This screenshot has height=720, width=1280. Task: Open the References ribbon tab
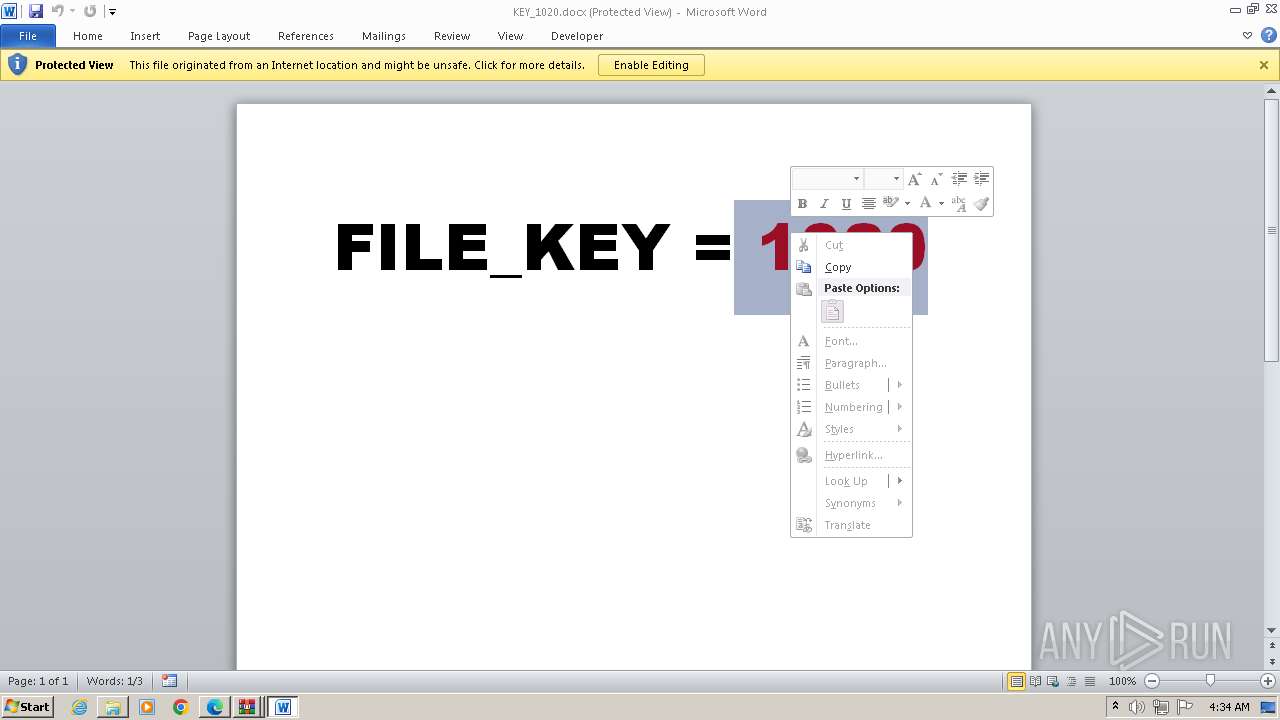pyautogui.click(x=306, y=36)
